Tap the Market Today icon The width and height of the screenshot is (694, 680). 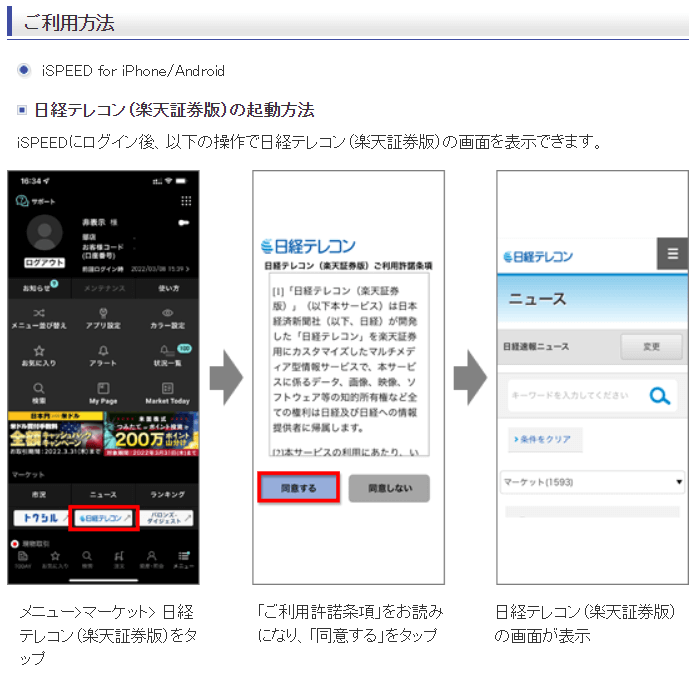point(167,388)
